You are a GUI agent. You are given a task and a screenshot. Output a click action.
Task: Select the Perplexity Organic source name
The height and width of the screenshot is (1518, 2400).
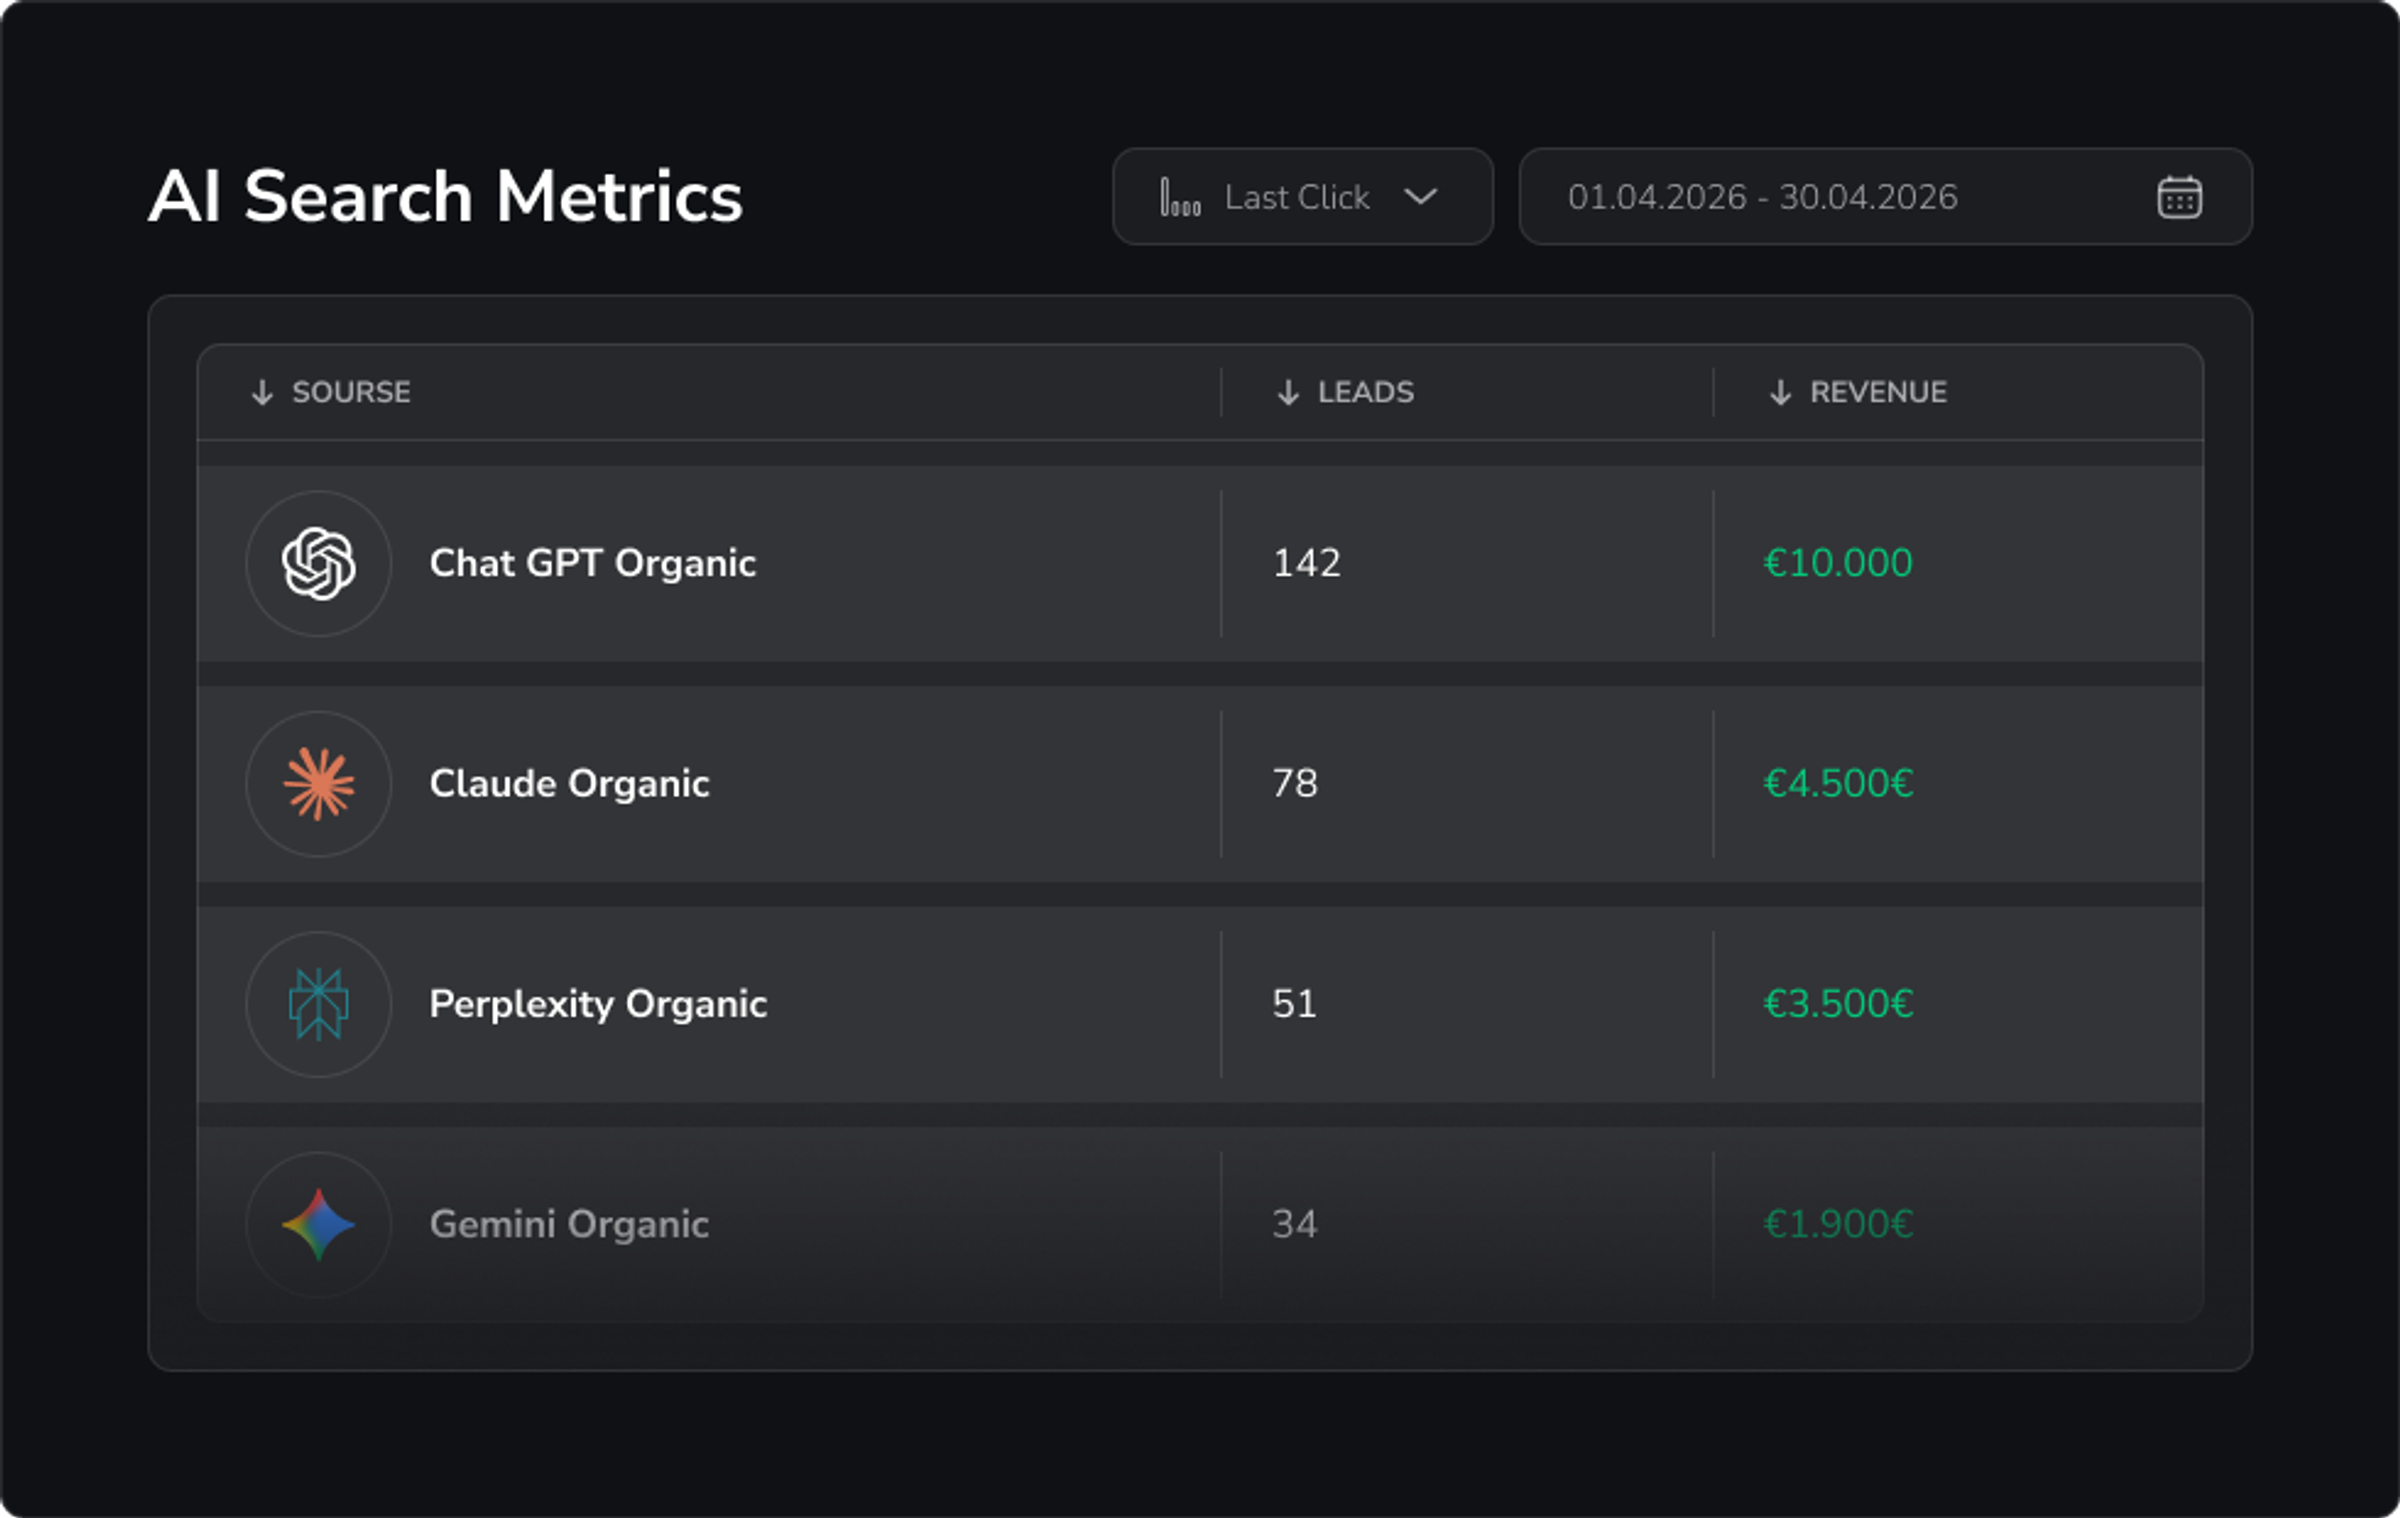pyautogui.click(x=598, y=1004)
